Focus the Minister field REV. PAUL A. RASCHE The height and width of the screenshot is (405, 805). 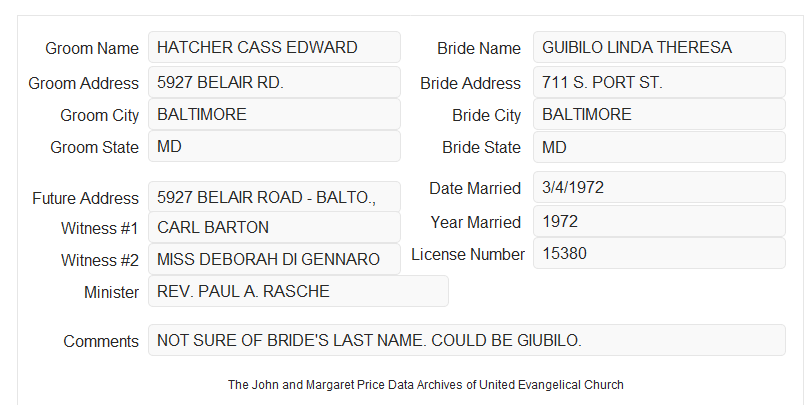coord(298,291)
